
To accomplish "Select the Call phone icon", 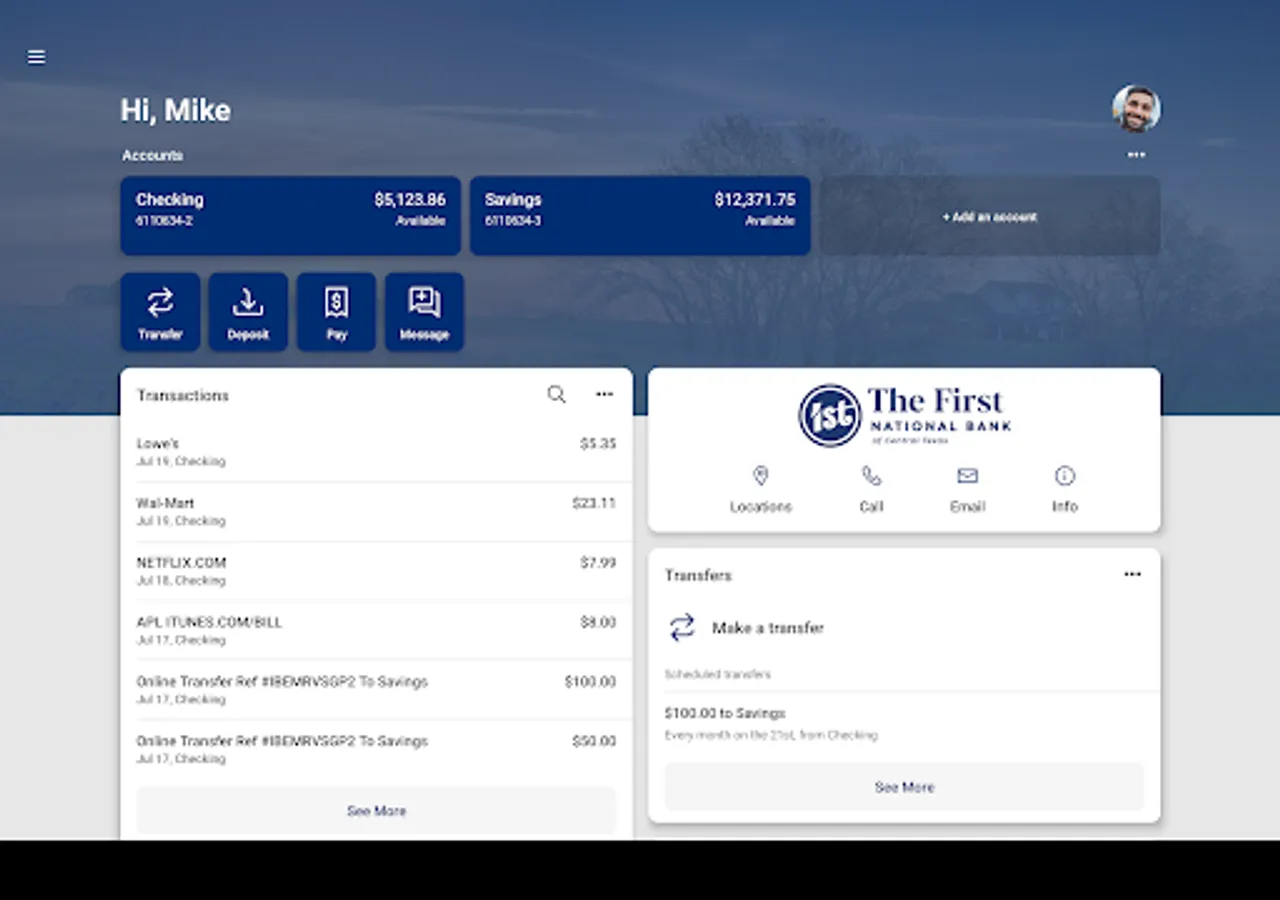I will point(870,476).
